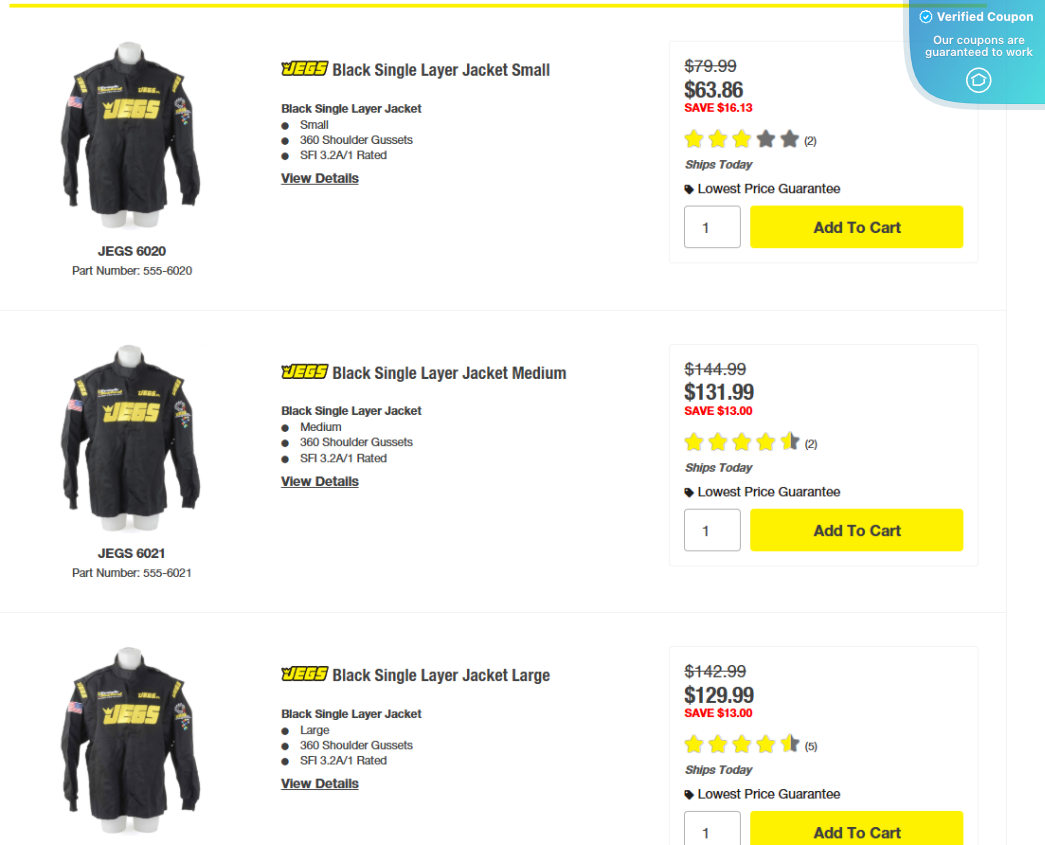Screen dimensions: 1045x845
Task: Click the half star on the Medium jacket rating
Action: coord(789,441)
